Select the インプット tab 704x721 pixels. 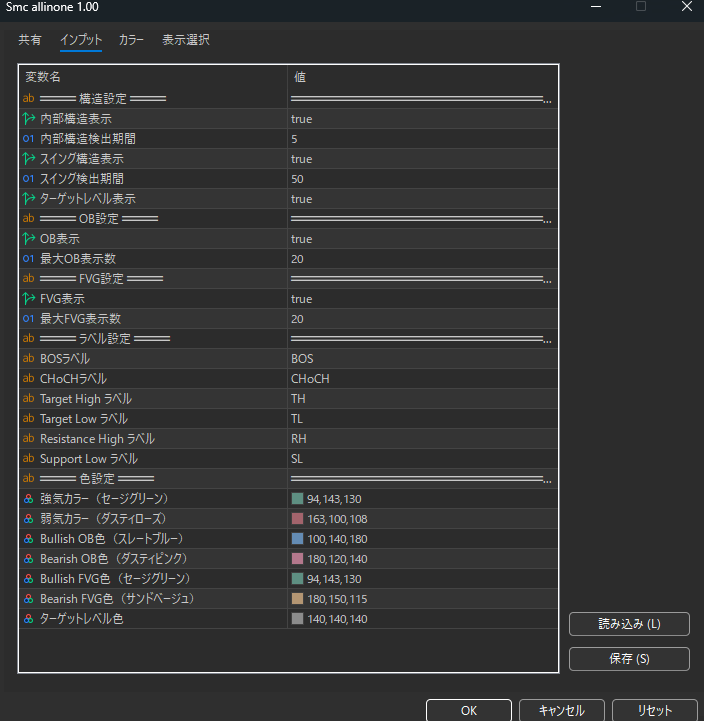pyautogui.click(x=81, y=40)
